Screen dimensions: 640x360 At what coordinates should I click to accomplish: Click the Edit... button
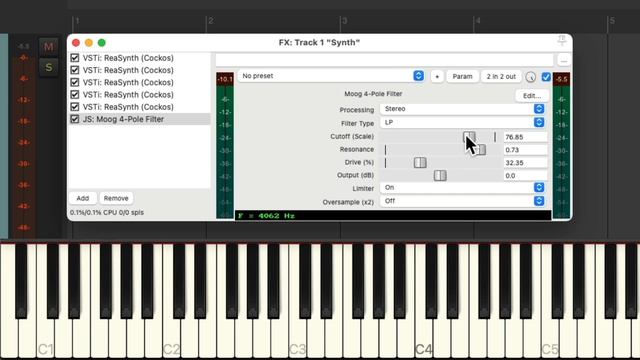pos(532,96)
